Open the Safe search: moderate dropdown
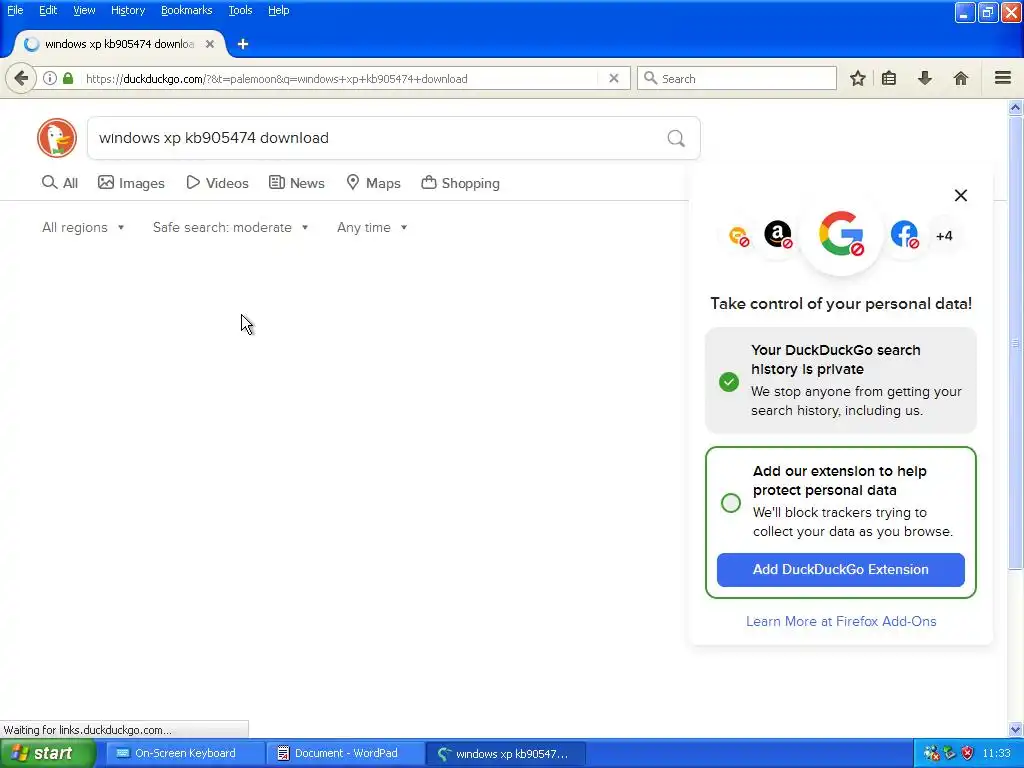Image resolution: width=1024 pixels, height=768 pixels. (231, 227)
